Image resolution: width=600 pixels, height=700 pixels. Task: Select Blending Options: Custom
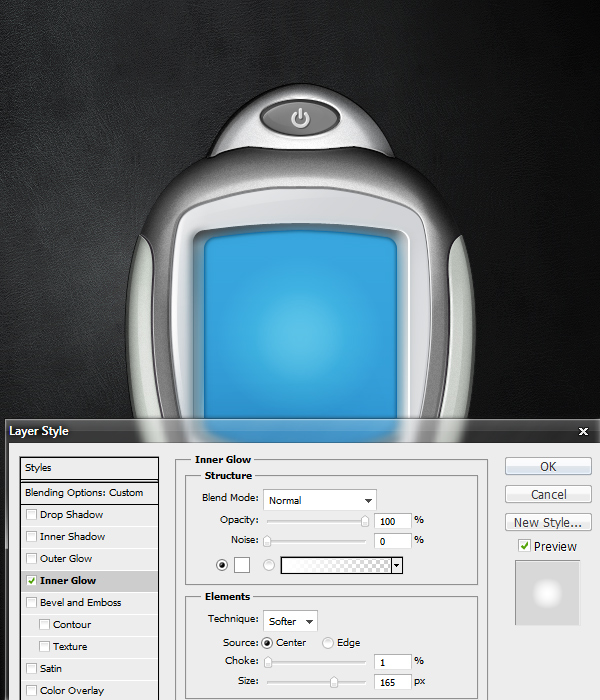coord(89,493)
